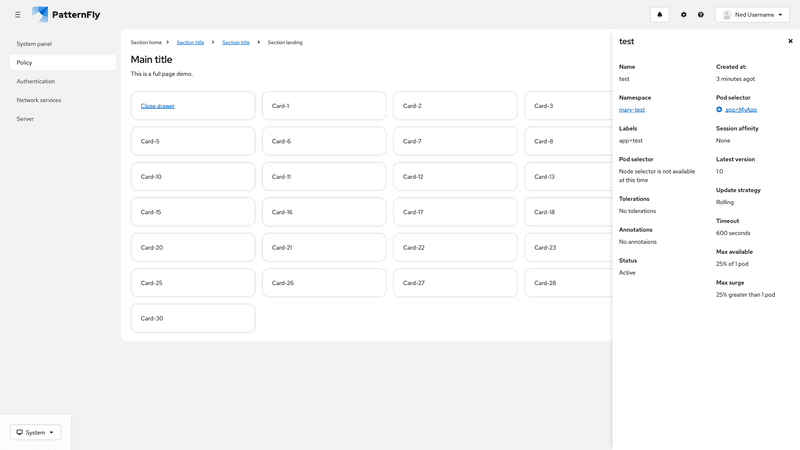This screenshot has height=450, width=800.
Task: Open the System dropdown at bottom
Action: click(35, 432)
